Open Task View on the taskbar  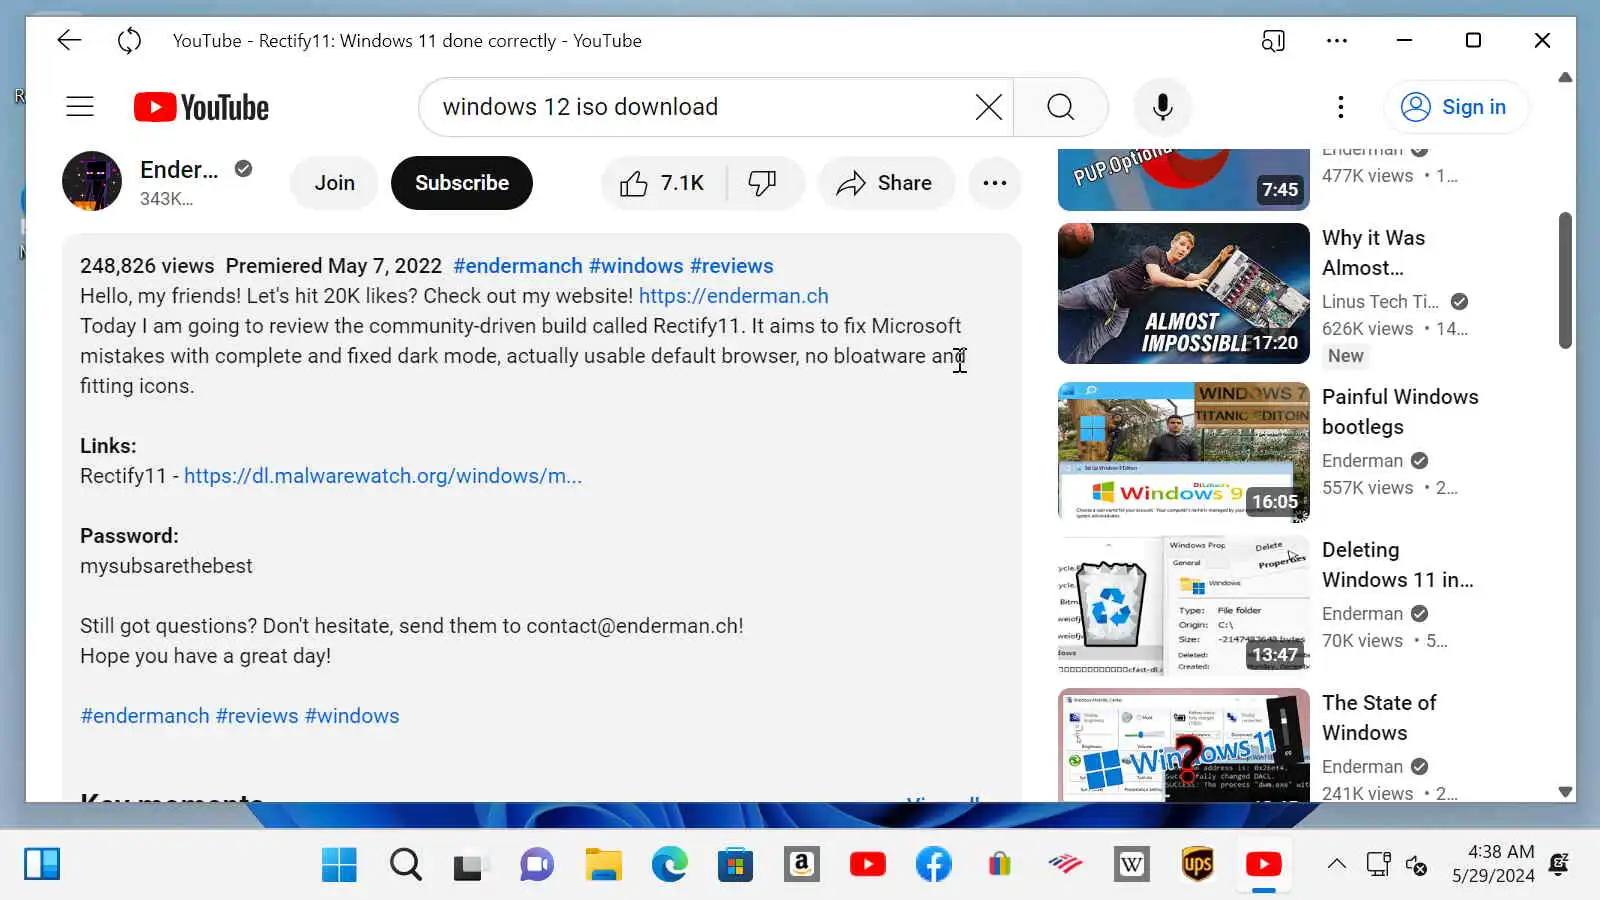470,865
